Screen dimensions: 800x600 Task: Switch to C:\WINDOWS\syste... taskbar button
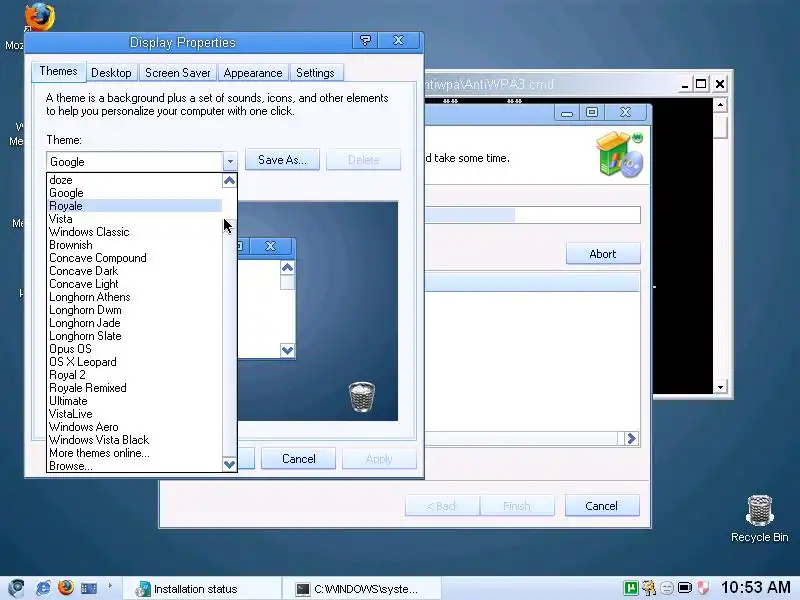361,589
